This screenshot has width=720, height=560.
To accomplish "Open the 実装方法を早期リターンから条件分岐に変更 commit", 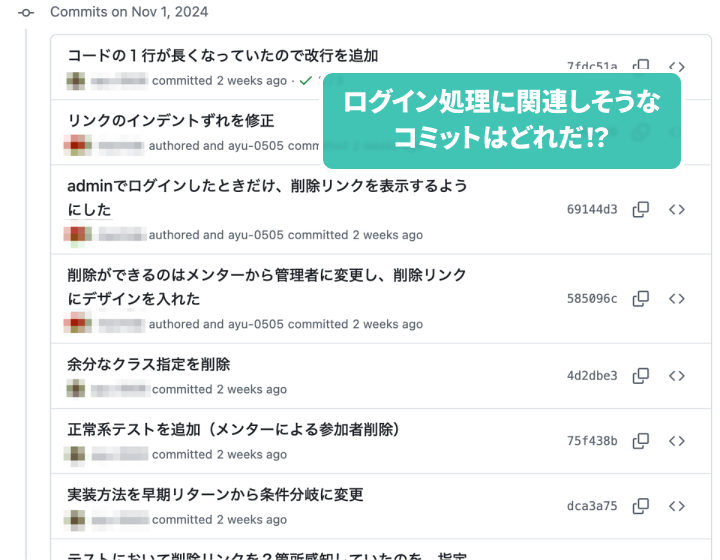I will [x=215, y=495].
